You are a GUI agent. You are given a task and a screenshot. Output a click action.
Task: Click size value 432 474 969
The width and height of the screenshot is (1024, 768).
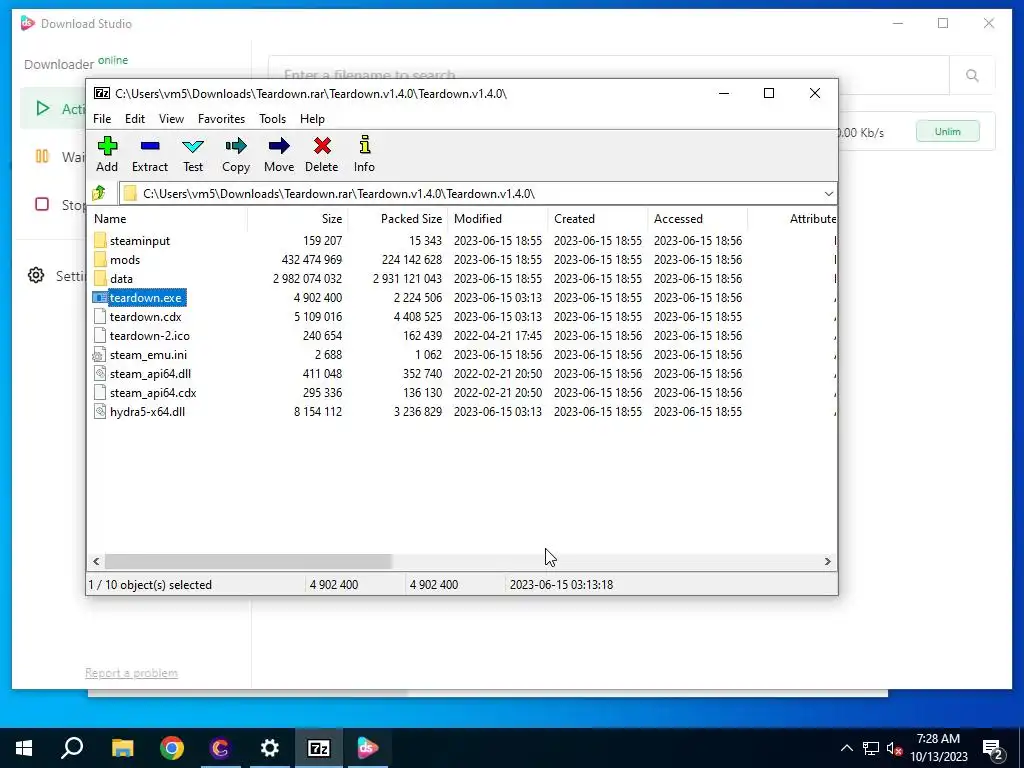tap(312, 259)
